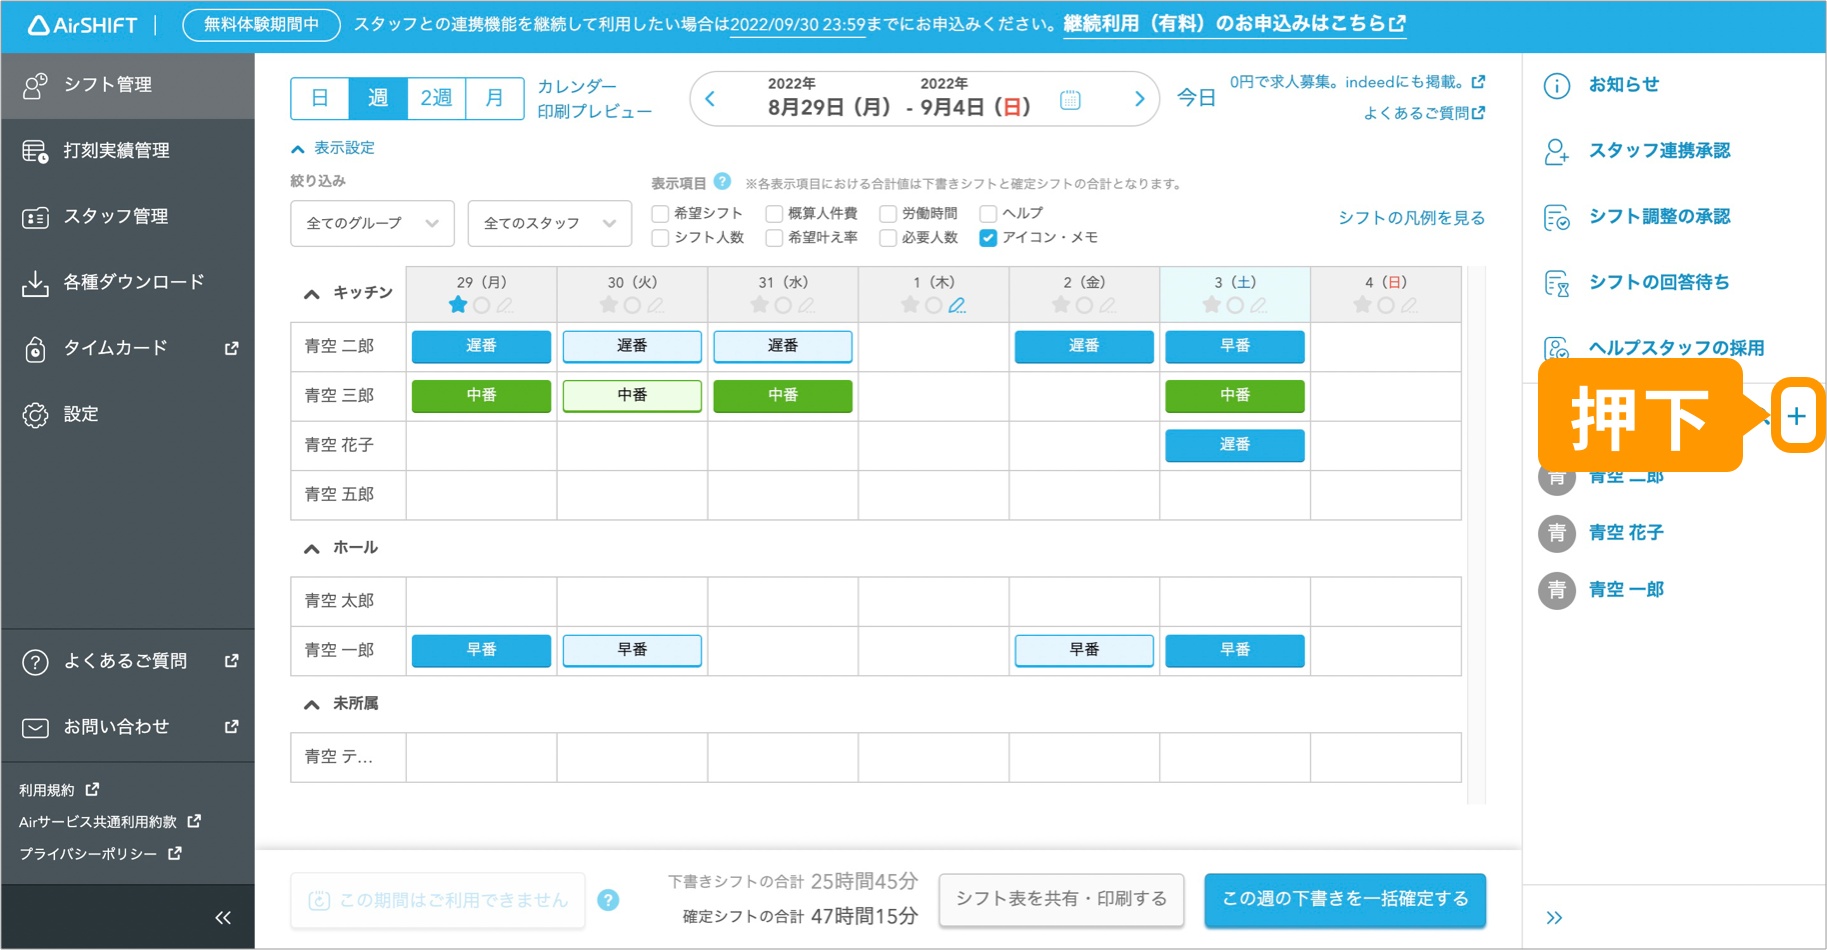1827x950 pixels.
Task: Switch to the 2週 view tab
Action: point(436,98)
